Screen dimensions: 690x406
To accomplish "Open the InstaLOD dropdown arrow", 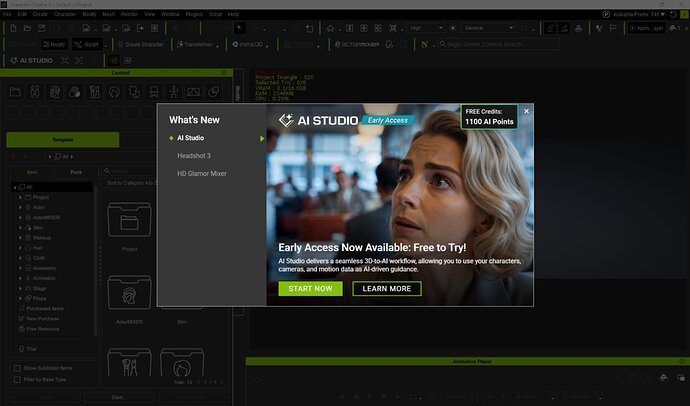I will 267,45.
